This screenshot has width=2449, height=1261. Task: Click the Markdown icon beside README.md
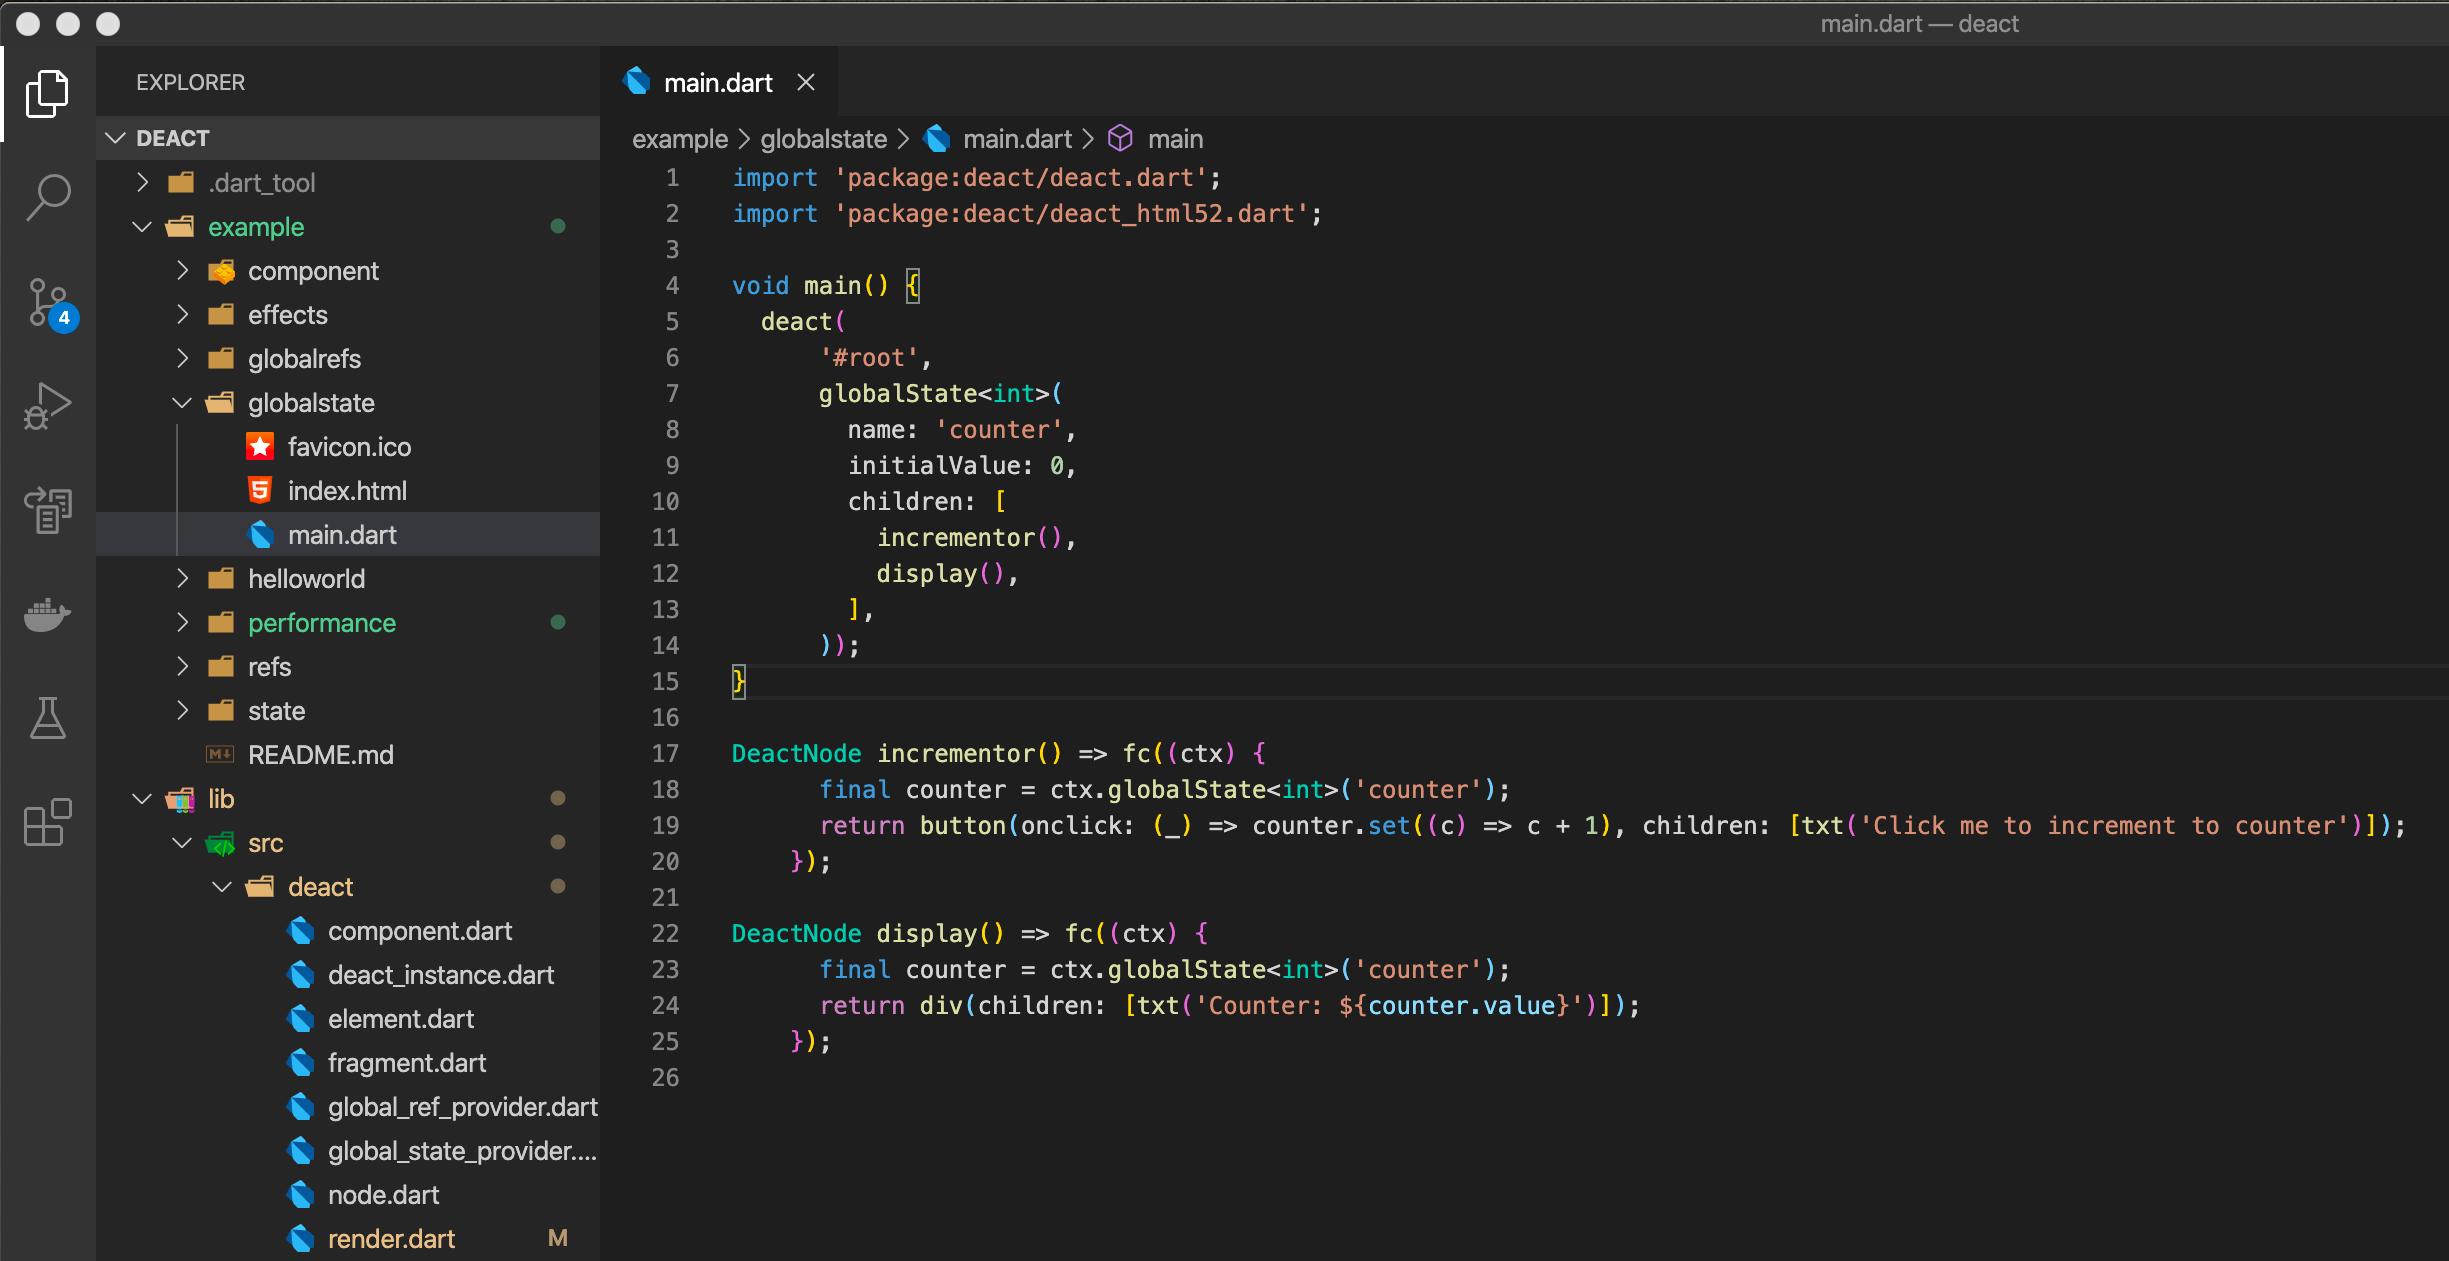click(221, 755)
